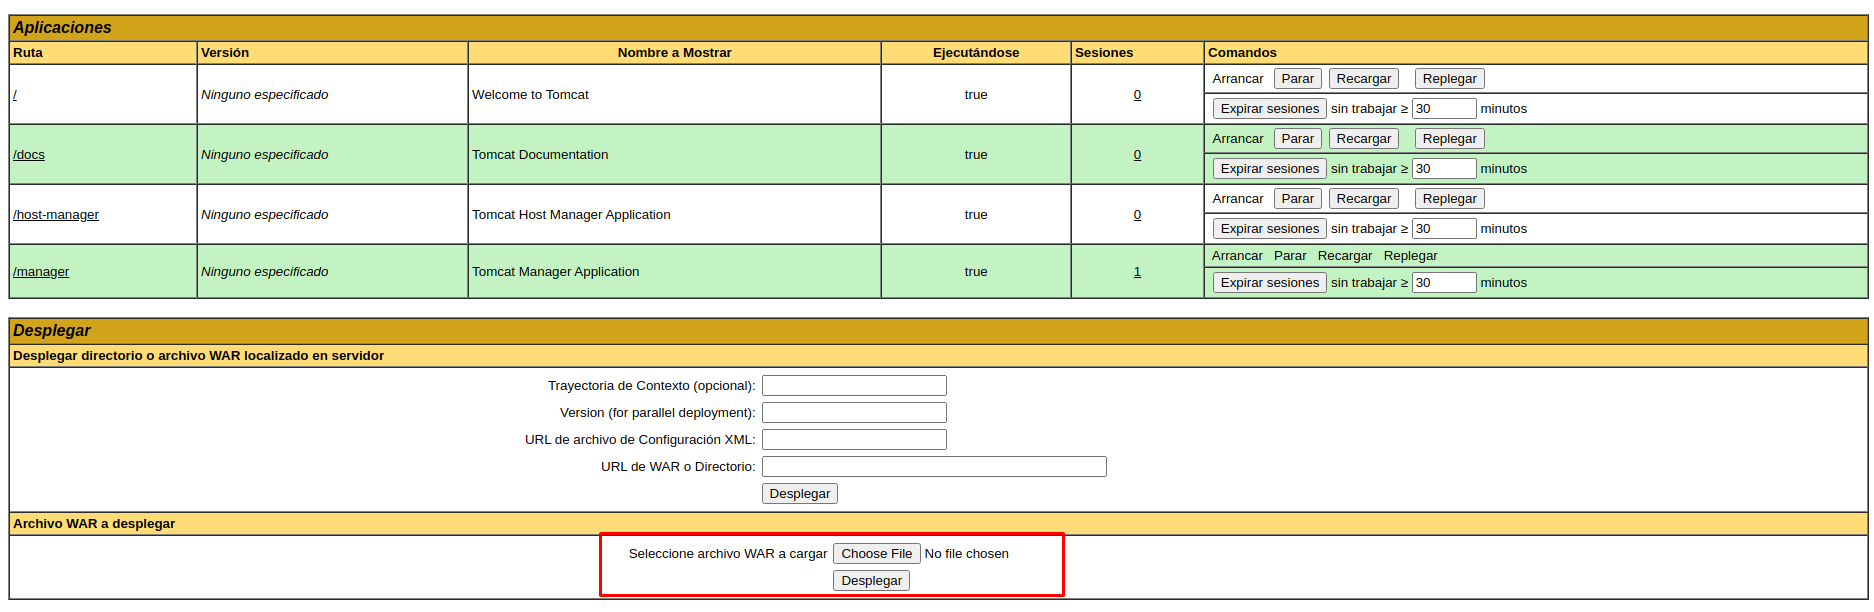Click 'Desplegar directorio o archivo WAR' heading
Viewport: 1874px width, 612px height.
tap(198, 356)
